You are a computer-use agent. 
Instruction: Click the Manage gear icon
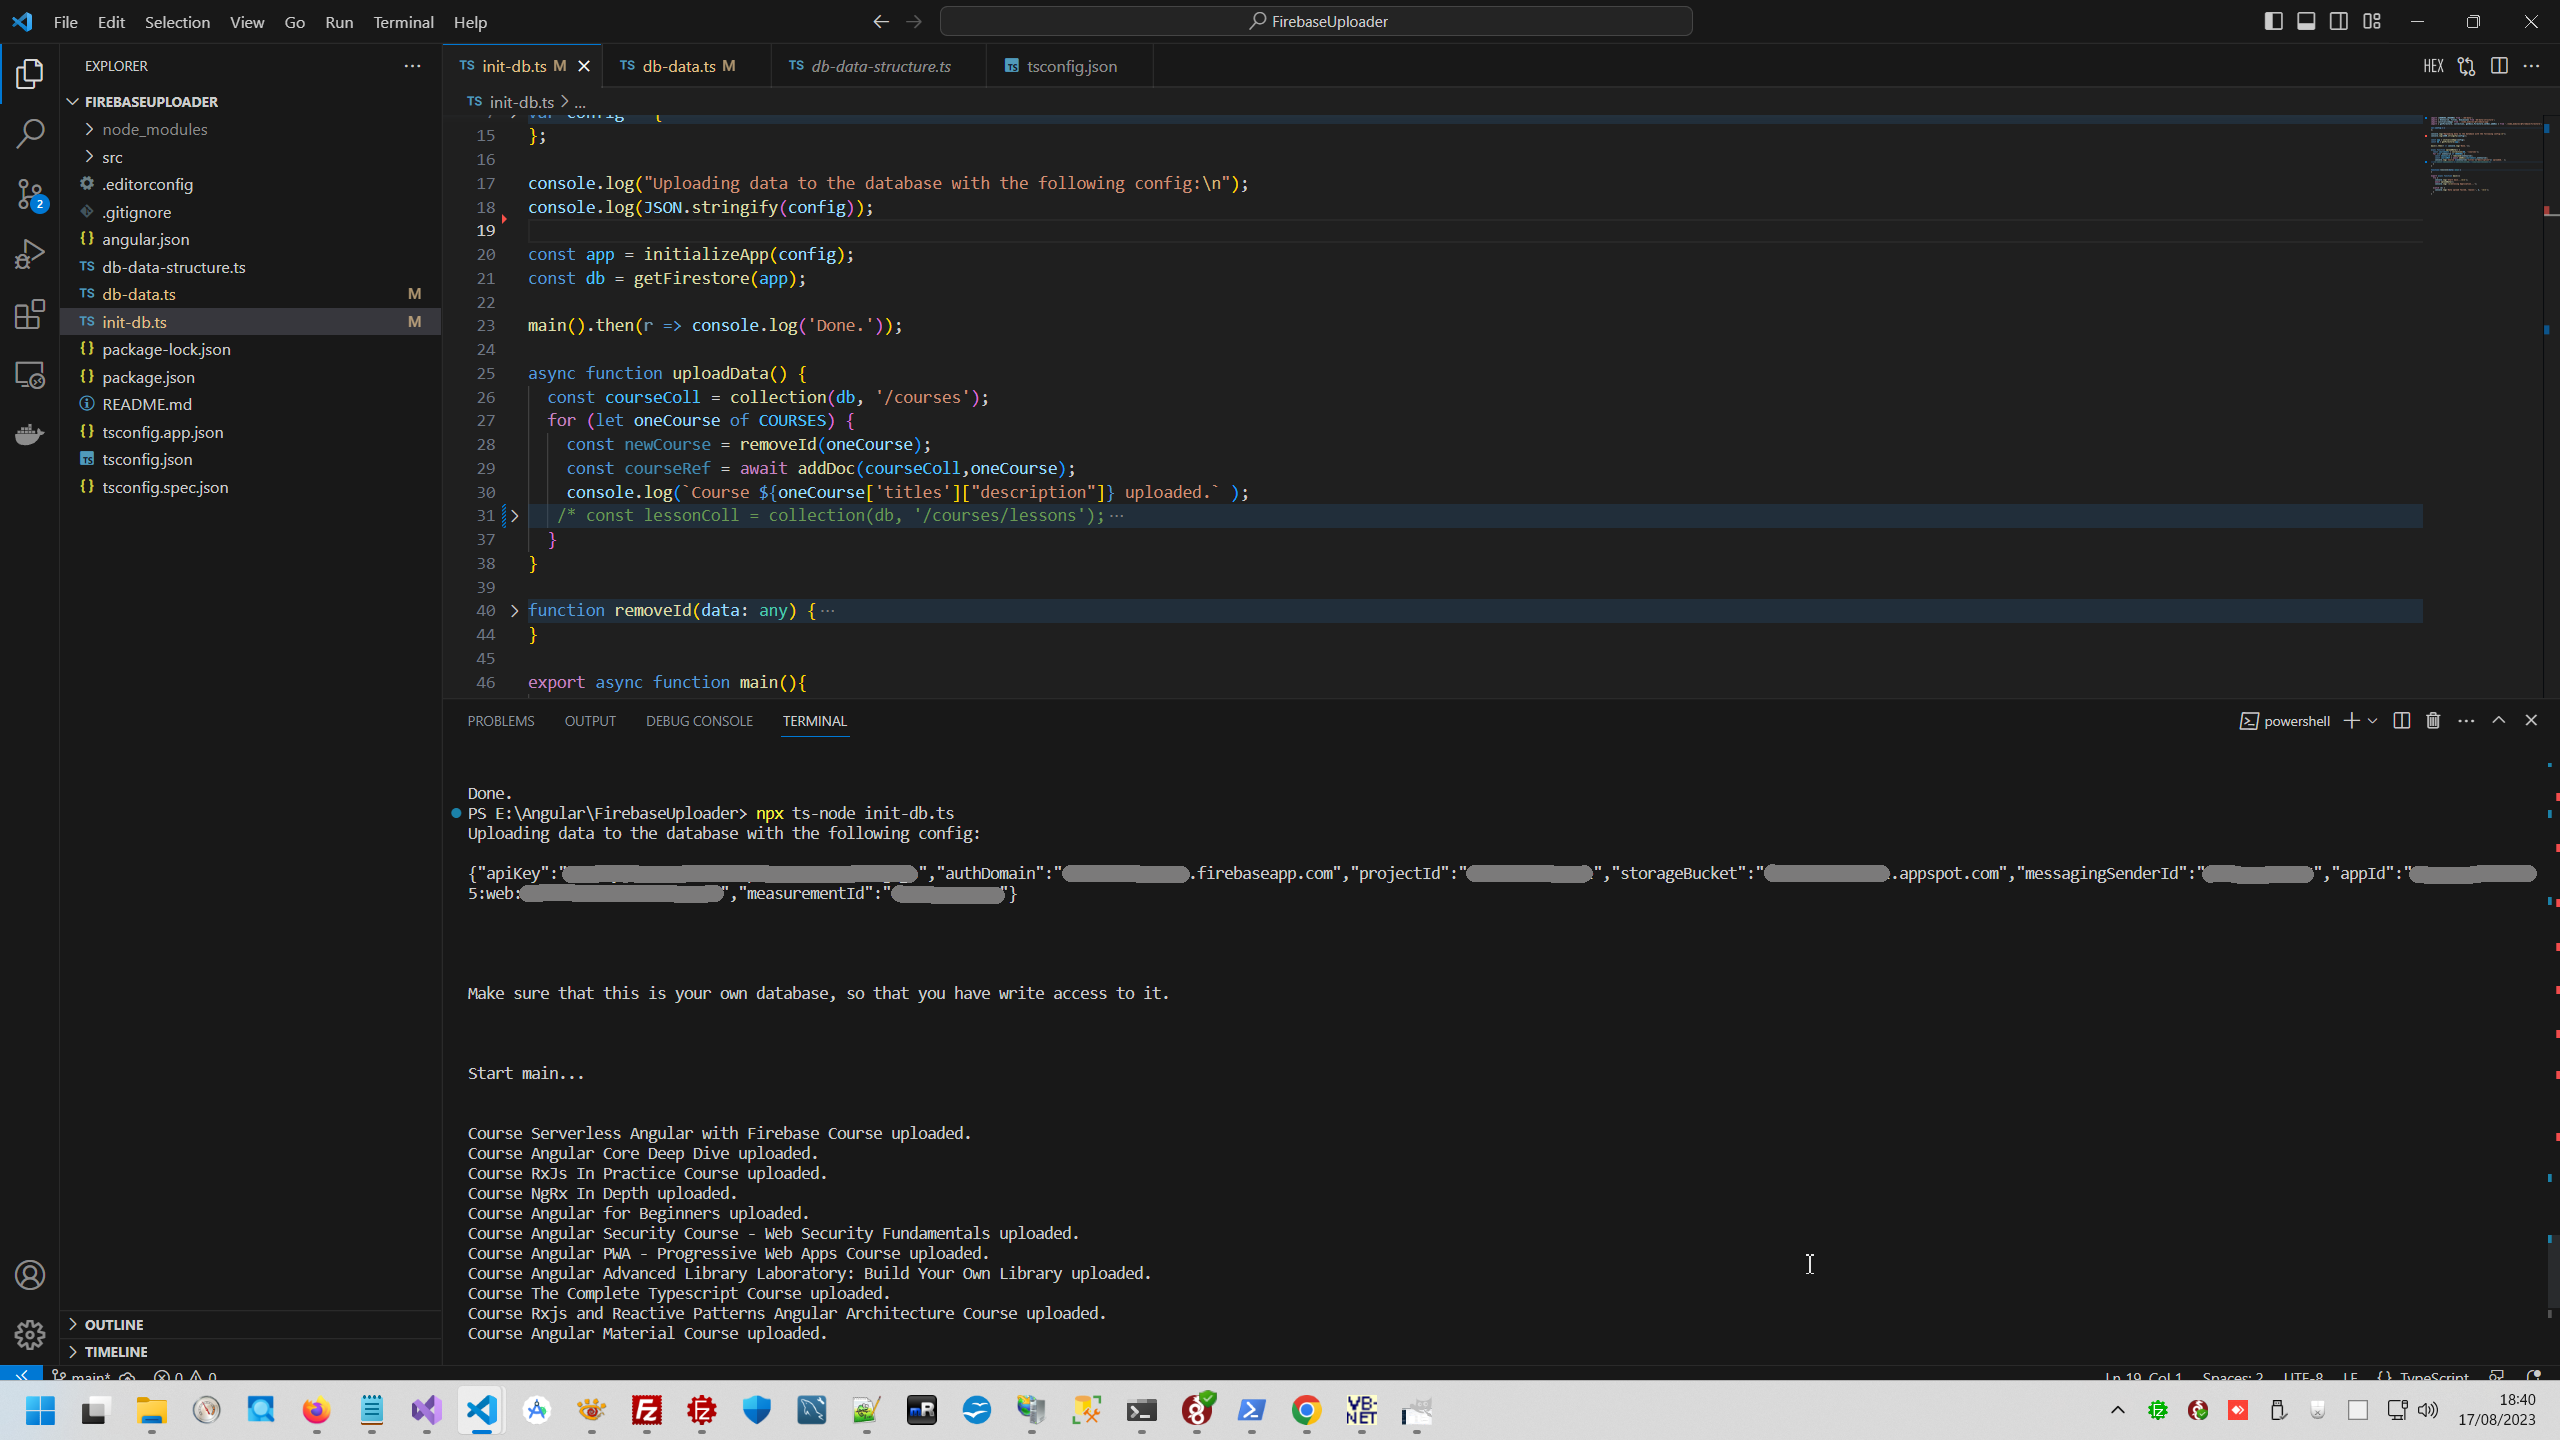(30, 1335)
